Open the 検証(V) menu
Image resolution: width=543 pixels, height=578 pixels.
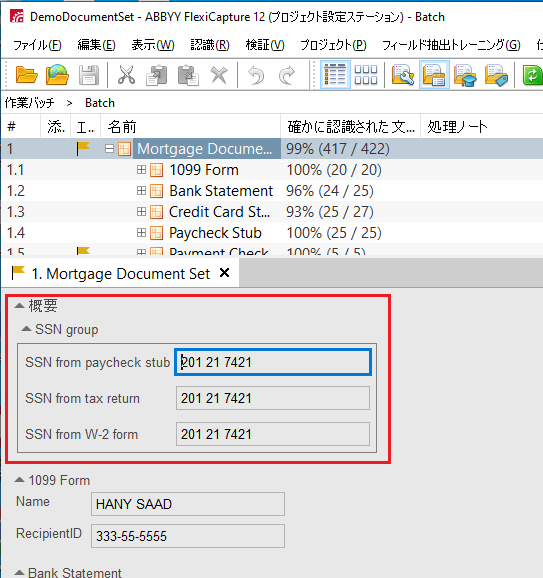(x=265, y=45)
